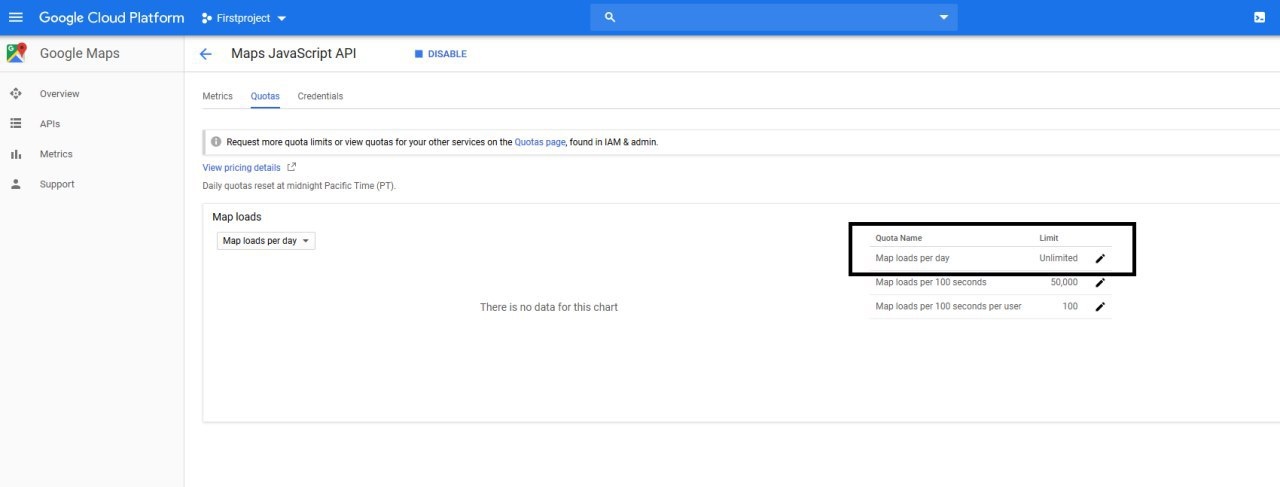Screen dimensions: 1280x487
Task: Click the Google Maps sidebar heading text
Action: click(x=79, y=53)
